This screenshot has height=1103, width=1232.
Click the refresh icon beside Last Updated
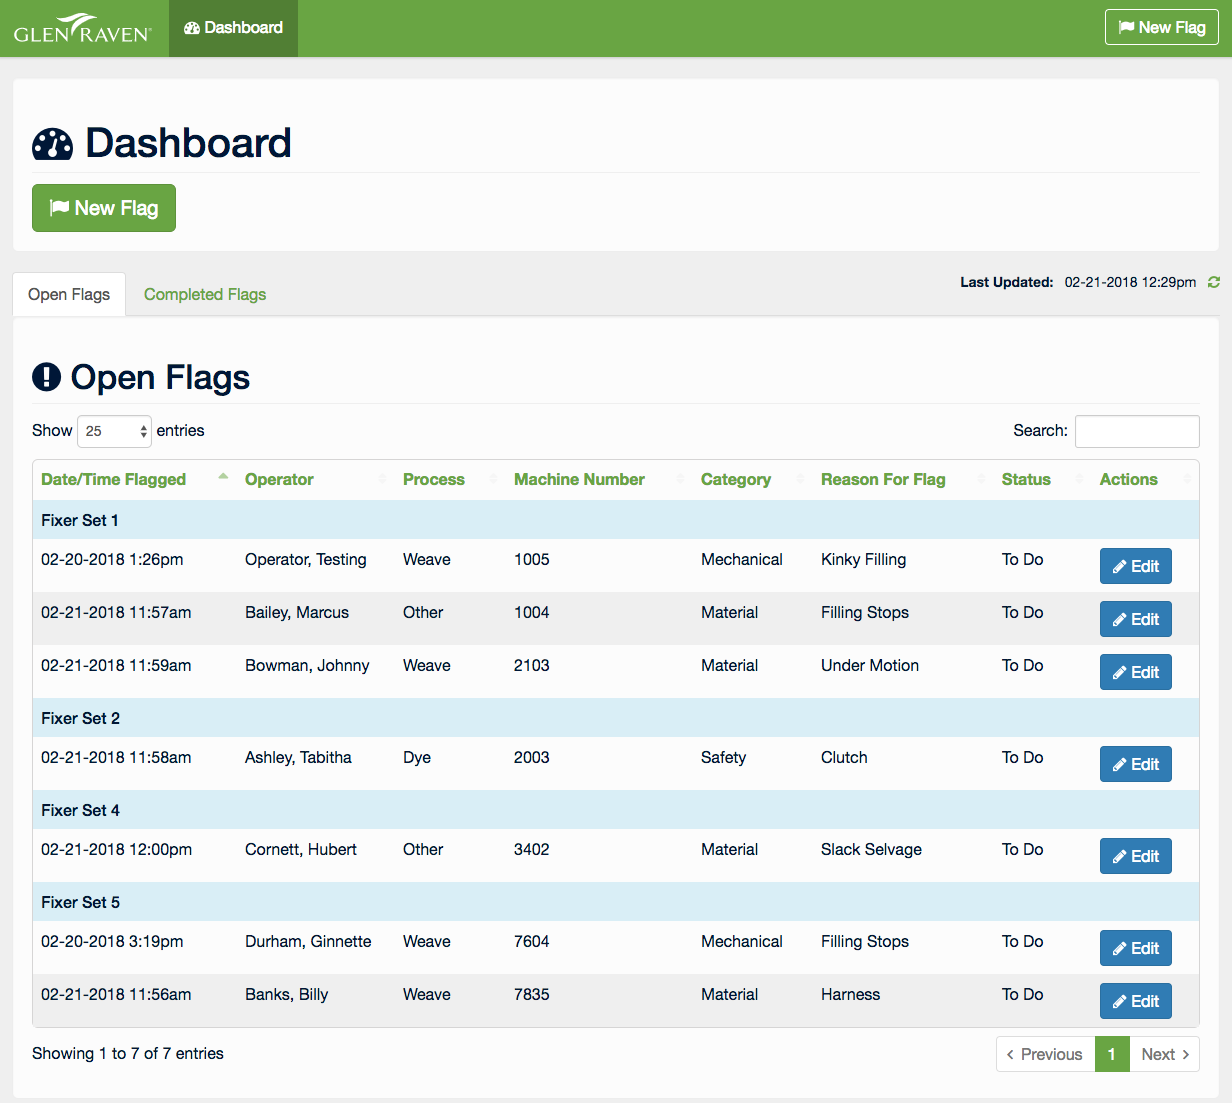tap(1213, 282)
